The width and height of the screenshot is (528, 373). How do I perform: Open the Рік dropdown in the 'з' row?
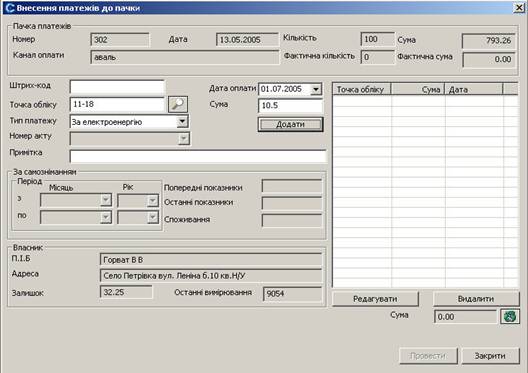click(x=153, y=200)
